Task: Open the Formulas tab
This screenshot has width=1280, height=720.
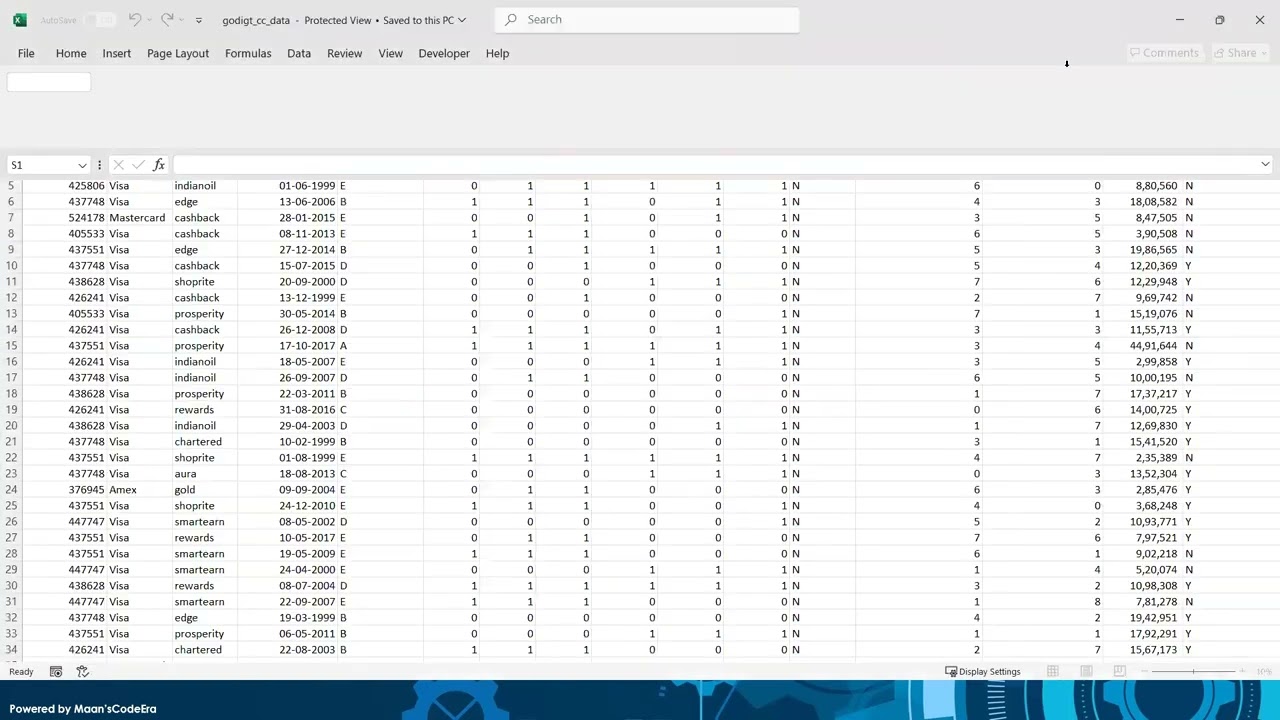Action: click(248, 53)
